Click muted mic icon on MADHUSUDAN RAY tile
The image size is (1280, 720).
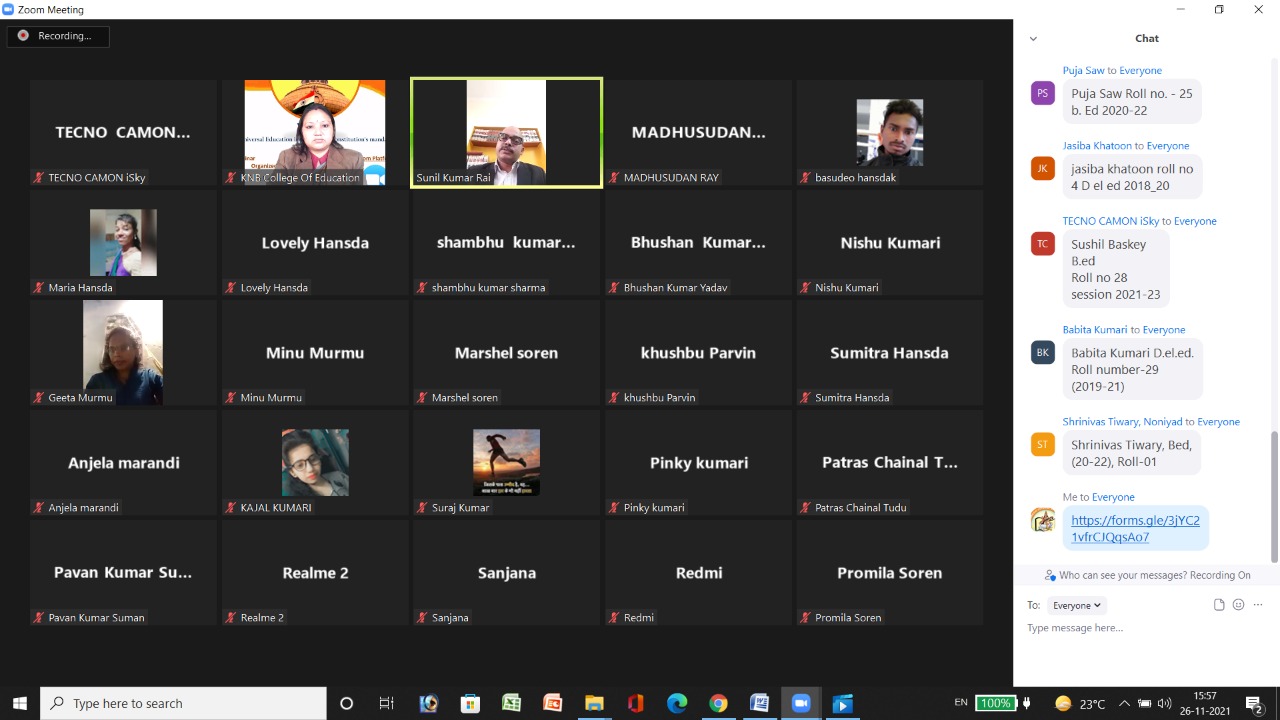[614, 177]
